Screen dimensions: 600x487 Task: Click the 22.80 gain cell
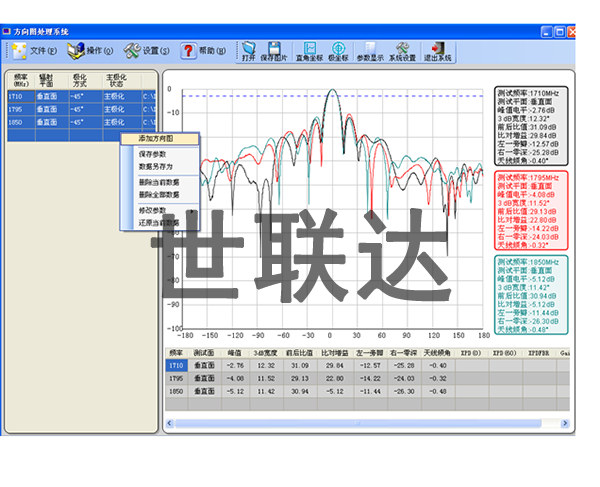point(335,378)
